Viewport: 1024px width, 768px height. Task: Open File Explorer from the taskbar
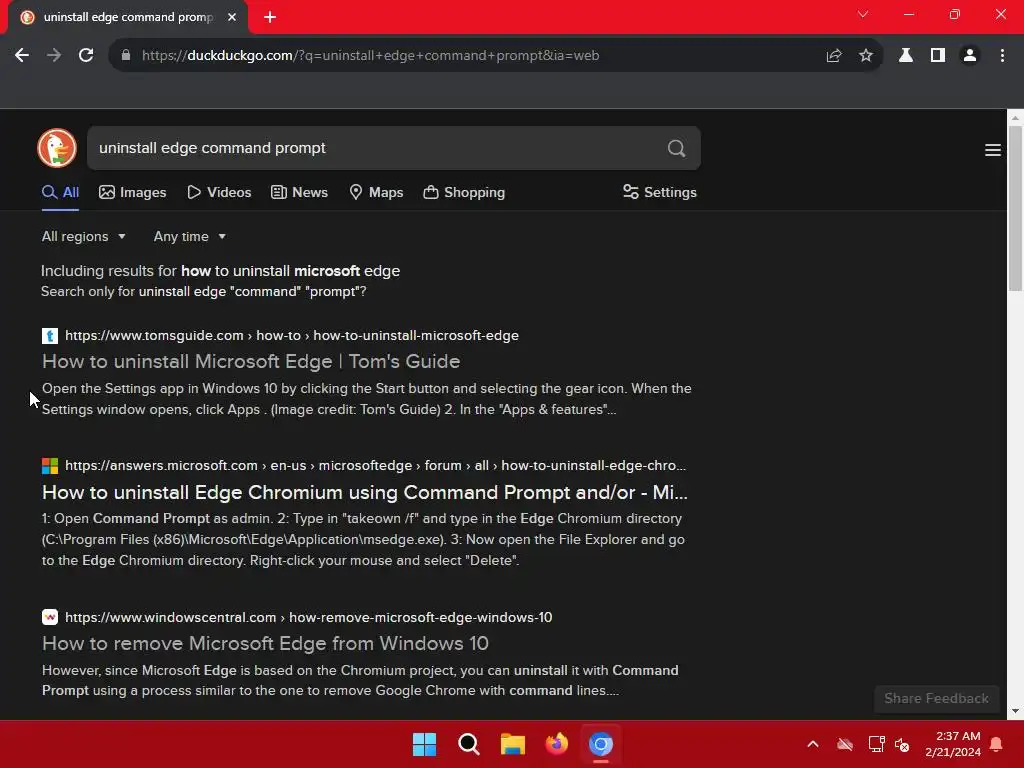click(x=513, y=744)
